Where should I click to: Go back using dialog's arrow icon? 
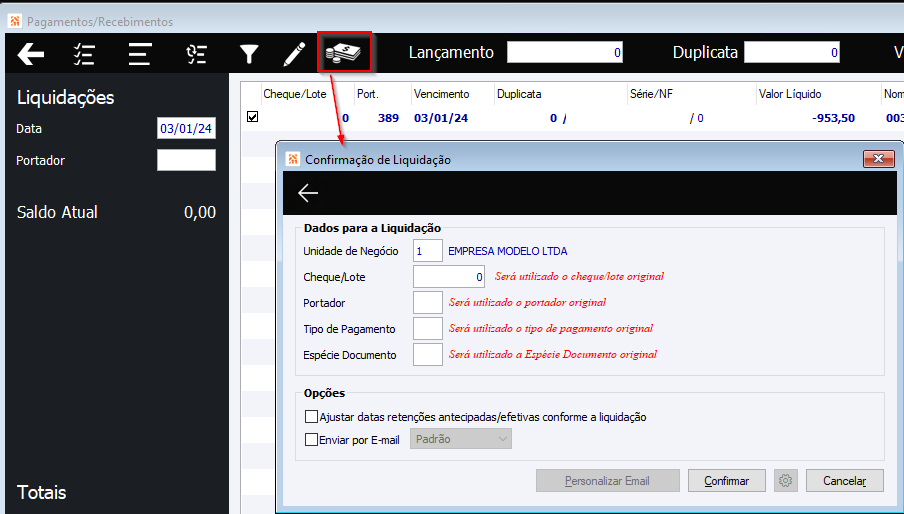308,193
